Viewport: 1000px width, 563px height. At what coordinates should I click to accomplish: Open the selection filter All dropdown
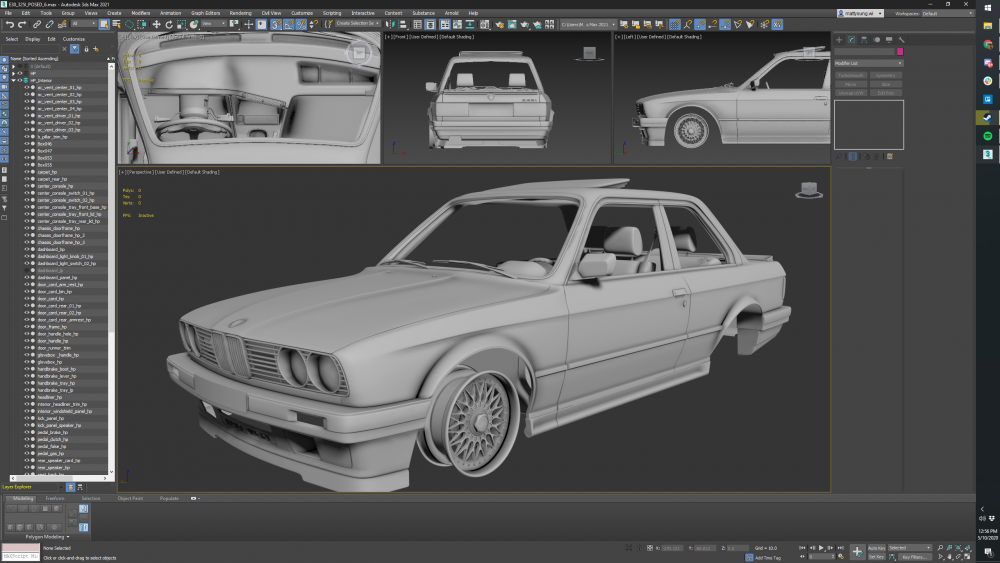[83, 24]
